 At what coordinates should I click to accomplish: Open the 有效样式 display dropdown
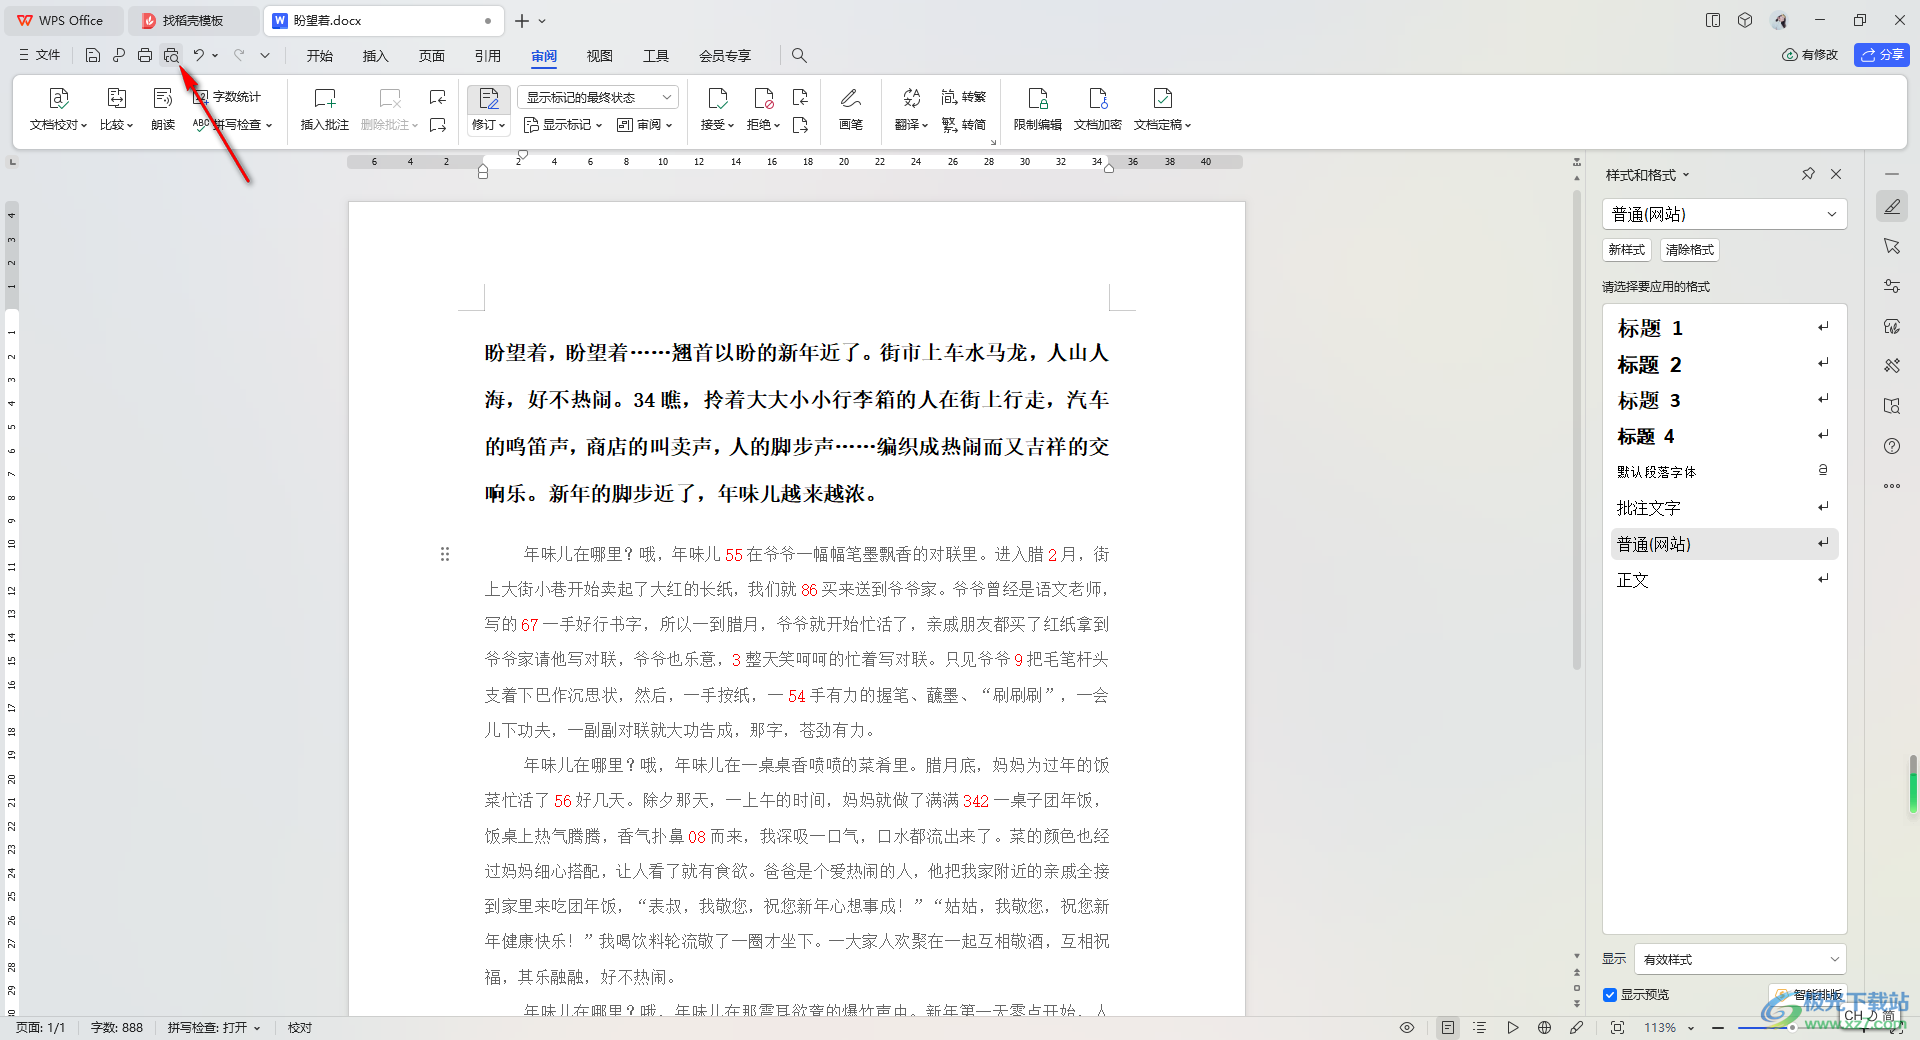[1740, 959]
